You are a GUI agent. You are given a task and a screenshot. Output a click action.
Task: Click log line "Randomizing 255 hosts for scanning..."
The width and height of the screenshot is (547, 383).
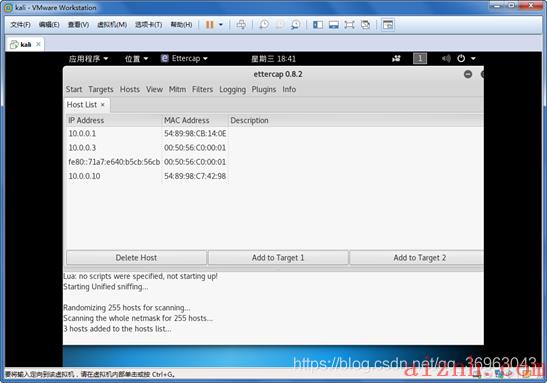[127, 308]
